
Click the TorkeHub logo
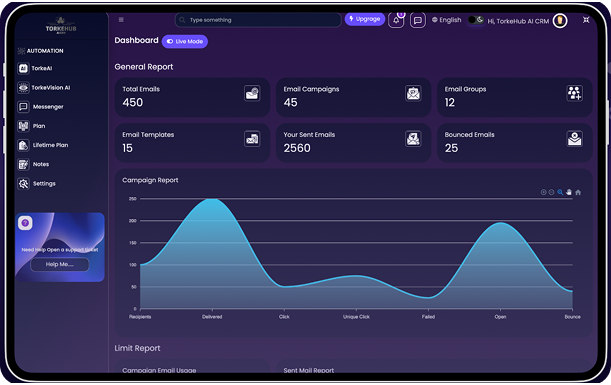(x=61, y=26)
